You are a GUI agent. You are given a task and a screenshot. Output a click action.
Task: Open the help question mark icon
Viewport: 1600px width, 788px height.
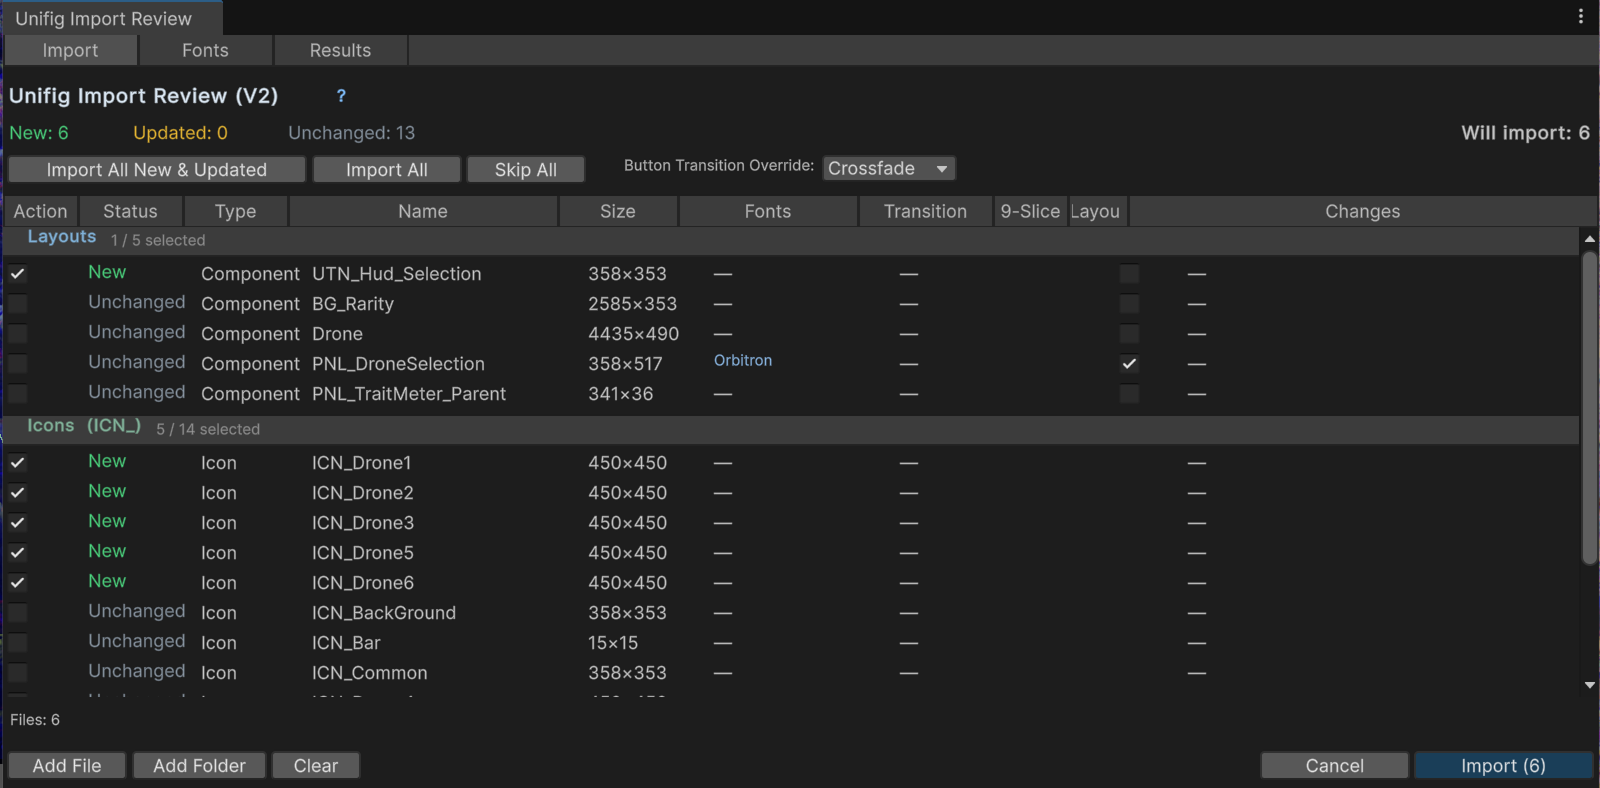[341, 96]
